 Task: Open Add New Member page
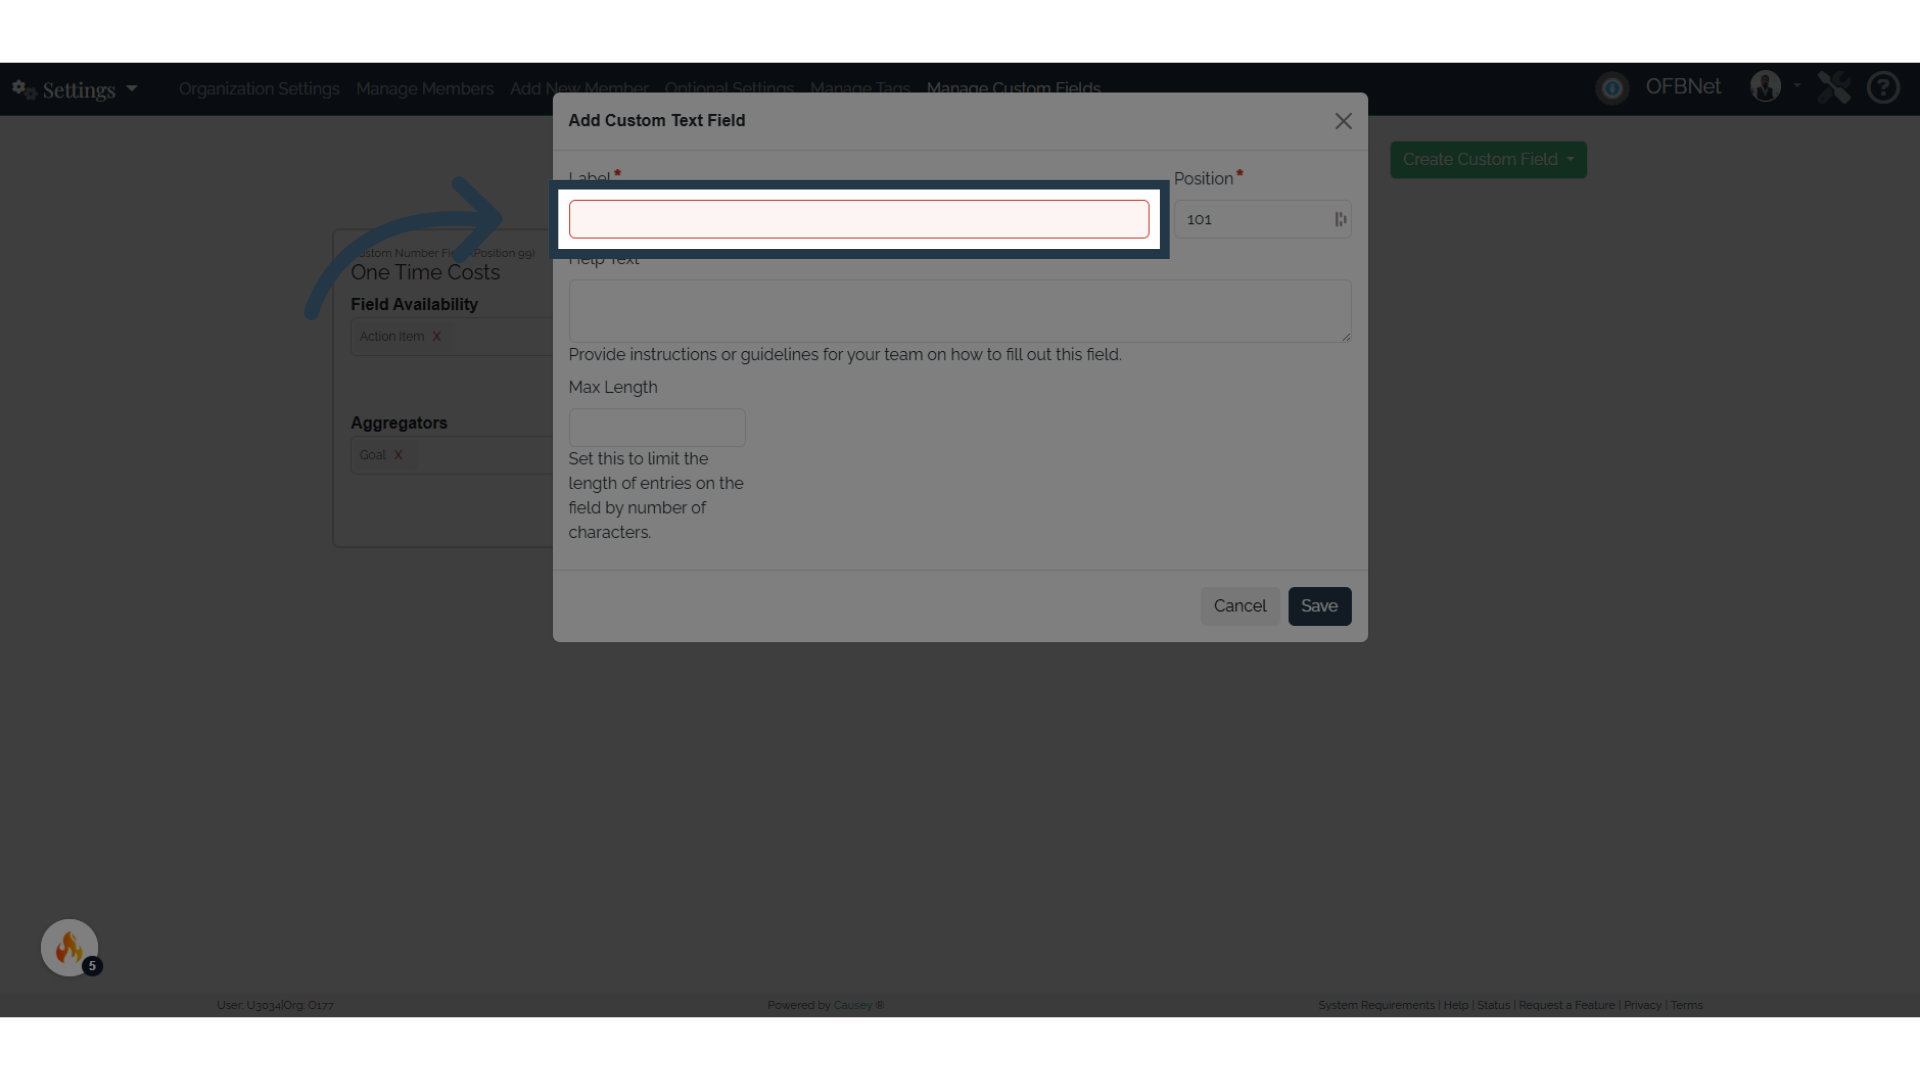click(x=579, y=89)
